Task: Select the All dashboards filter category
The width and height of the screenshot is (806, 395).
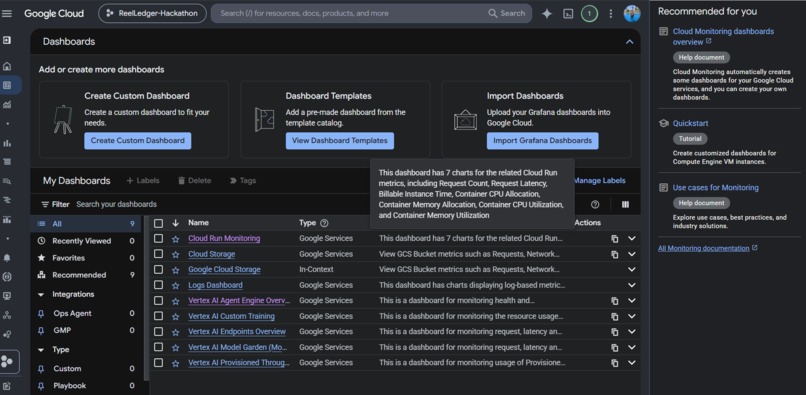Action: click(x=85, y=224)
